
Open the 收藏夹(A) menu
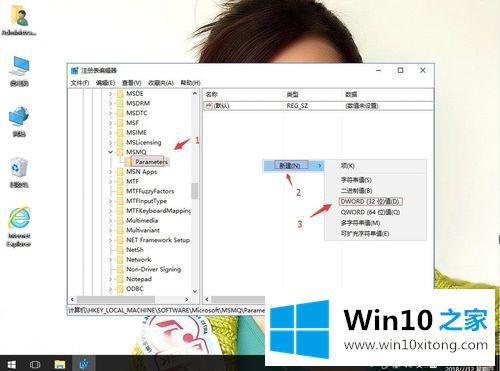(x=161, y=83)
